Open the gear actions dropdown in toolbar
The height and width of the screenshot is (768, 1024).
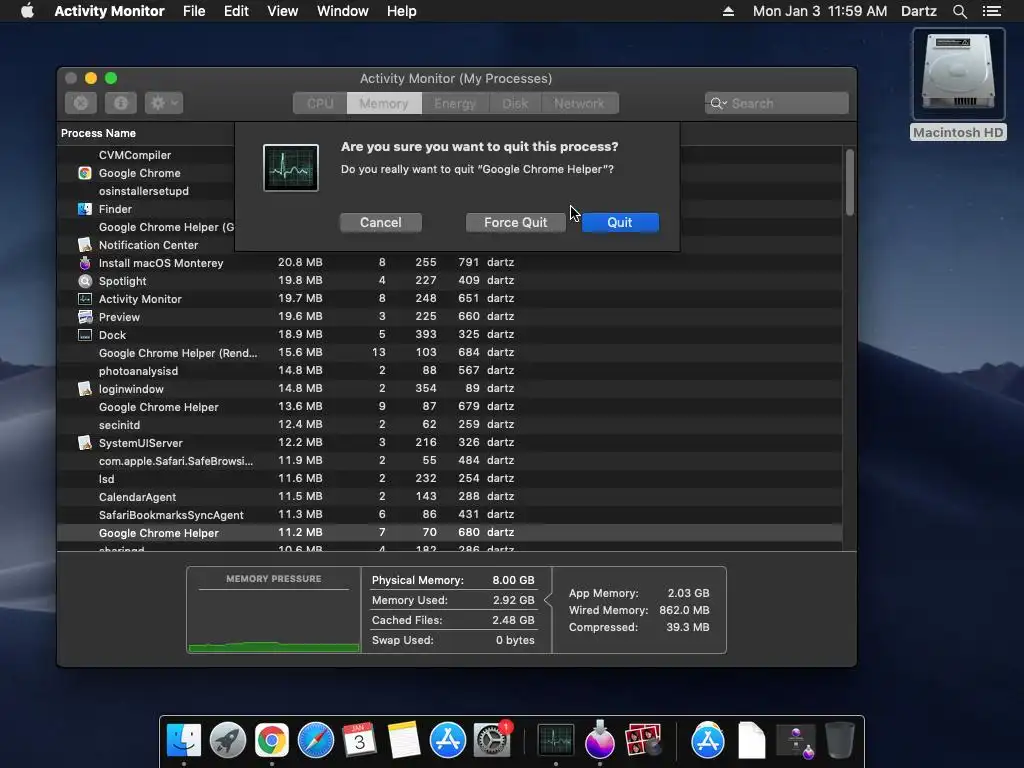coord(164,103)
